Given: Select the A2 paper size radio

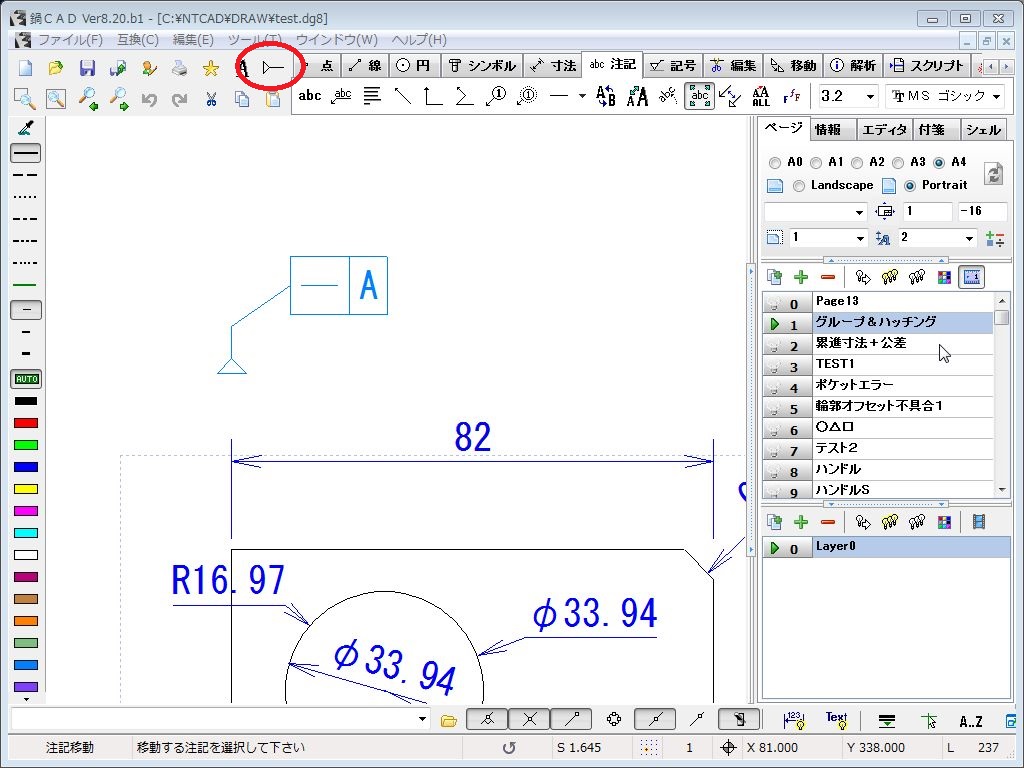Looking at the screenshot, I should coord(857,163).
